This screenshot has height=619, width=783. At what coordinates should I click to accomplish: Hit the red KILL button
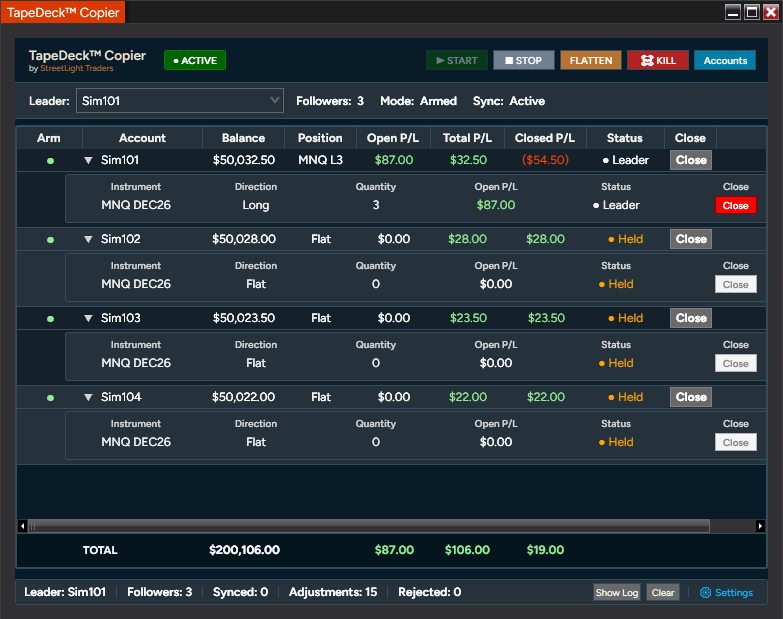pos(658,60)
